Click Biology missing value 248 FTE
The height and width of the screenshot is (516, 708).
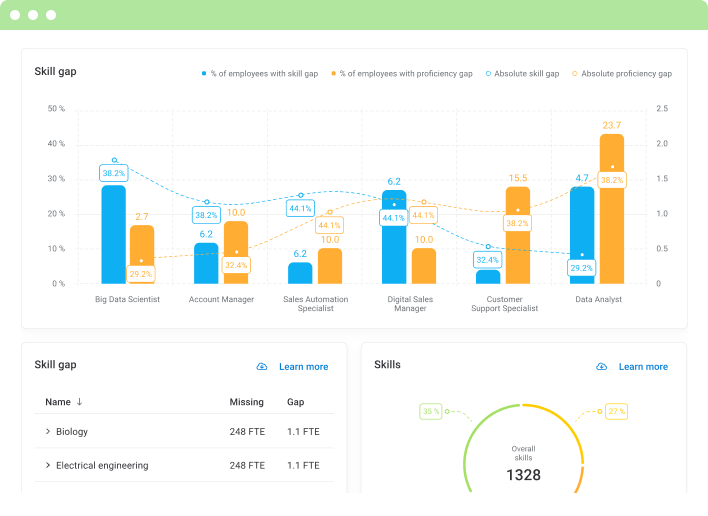pyautogui.click(x=247, y=432)
